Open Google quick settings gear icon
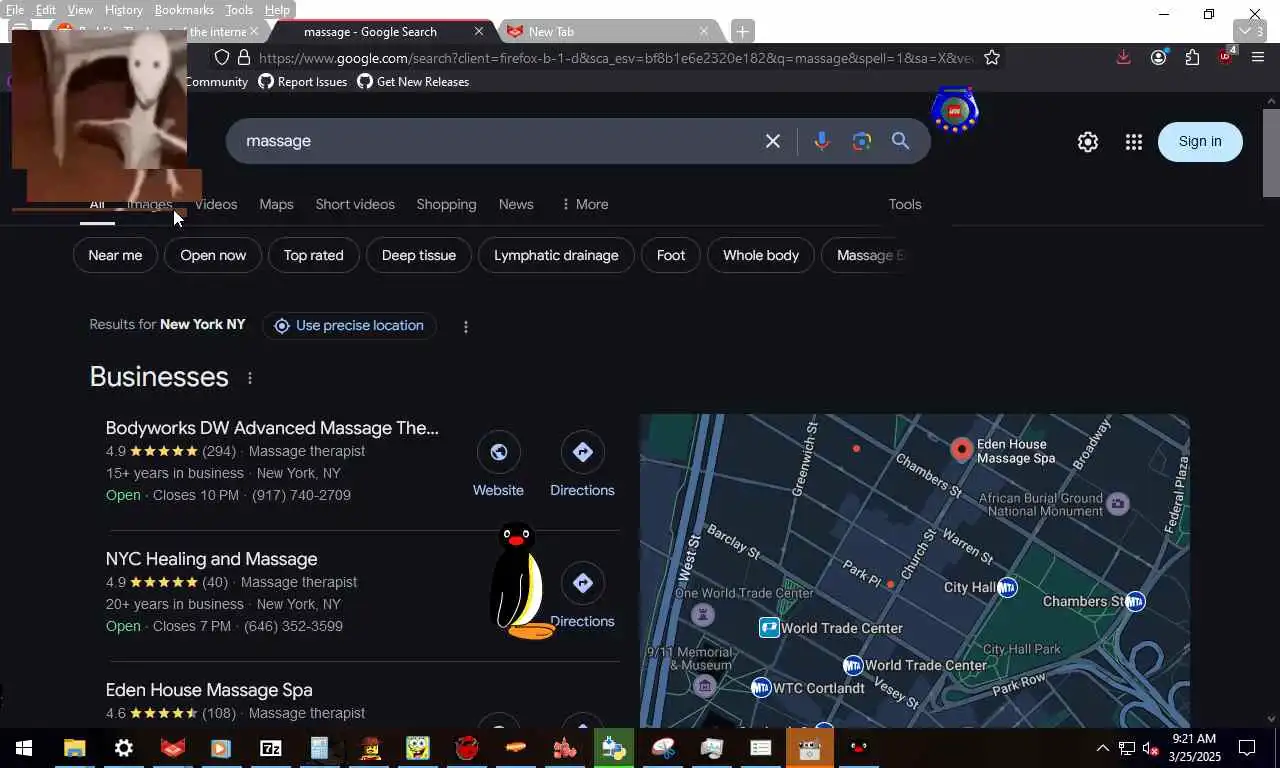Screen dimensions: 1280x768 tap(1088, 142)
